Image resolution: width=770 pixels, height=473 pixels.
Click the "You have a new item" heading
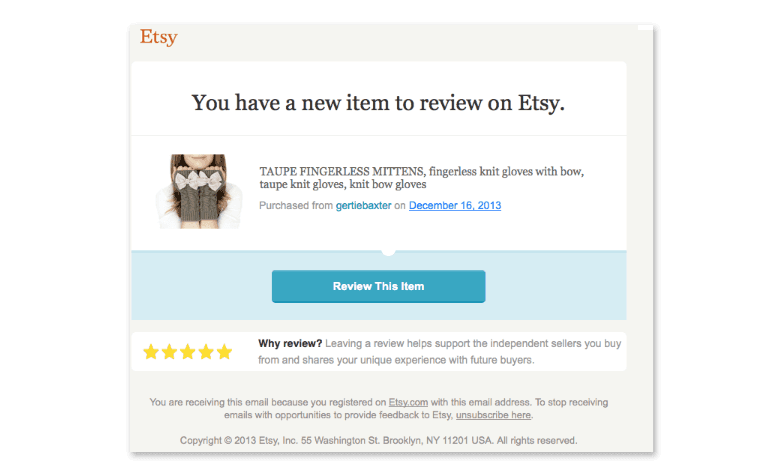[378, 102]
